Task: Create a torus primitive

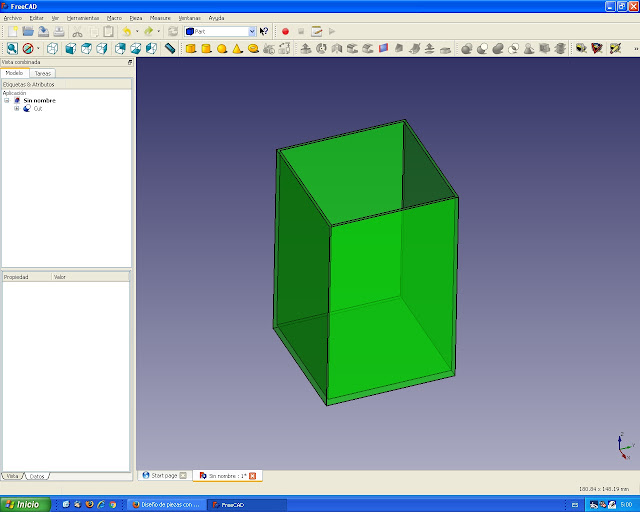Action: click(253, 49)
